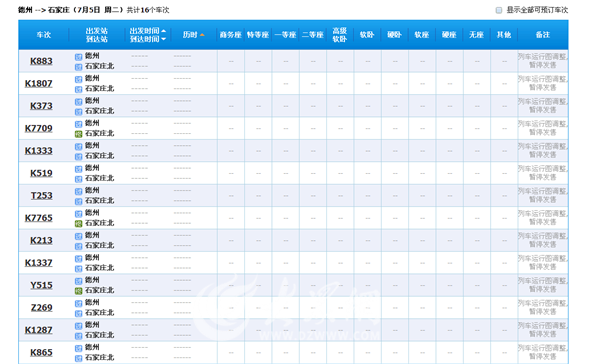Click the 过 arrival icon for T253
The width and height of the screenshot is (600, 364).
pyautogui.click(x=78, y=201)
